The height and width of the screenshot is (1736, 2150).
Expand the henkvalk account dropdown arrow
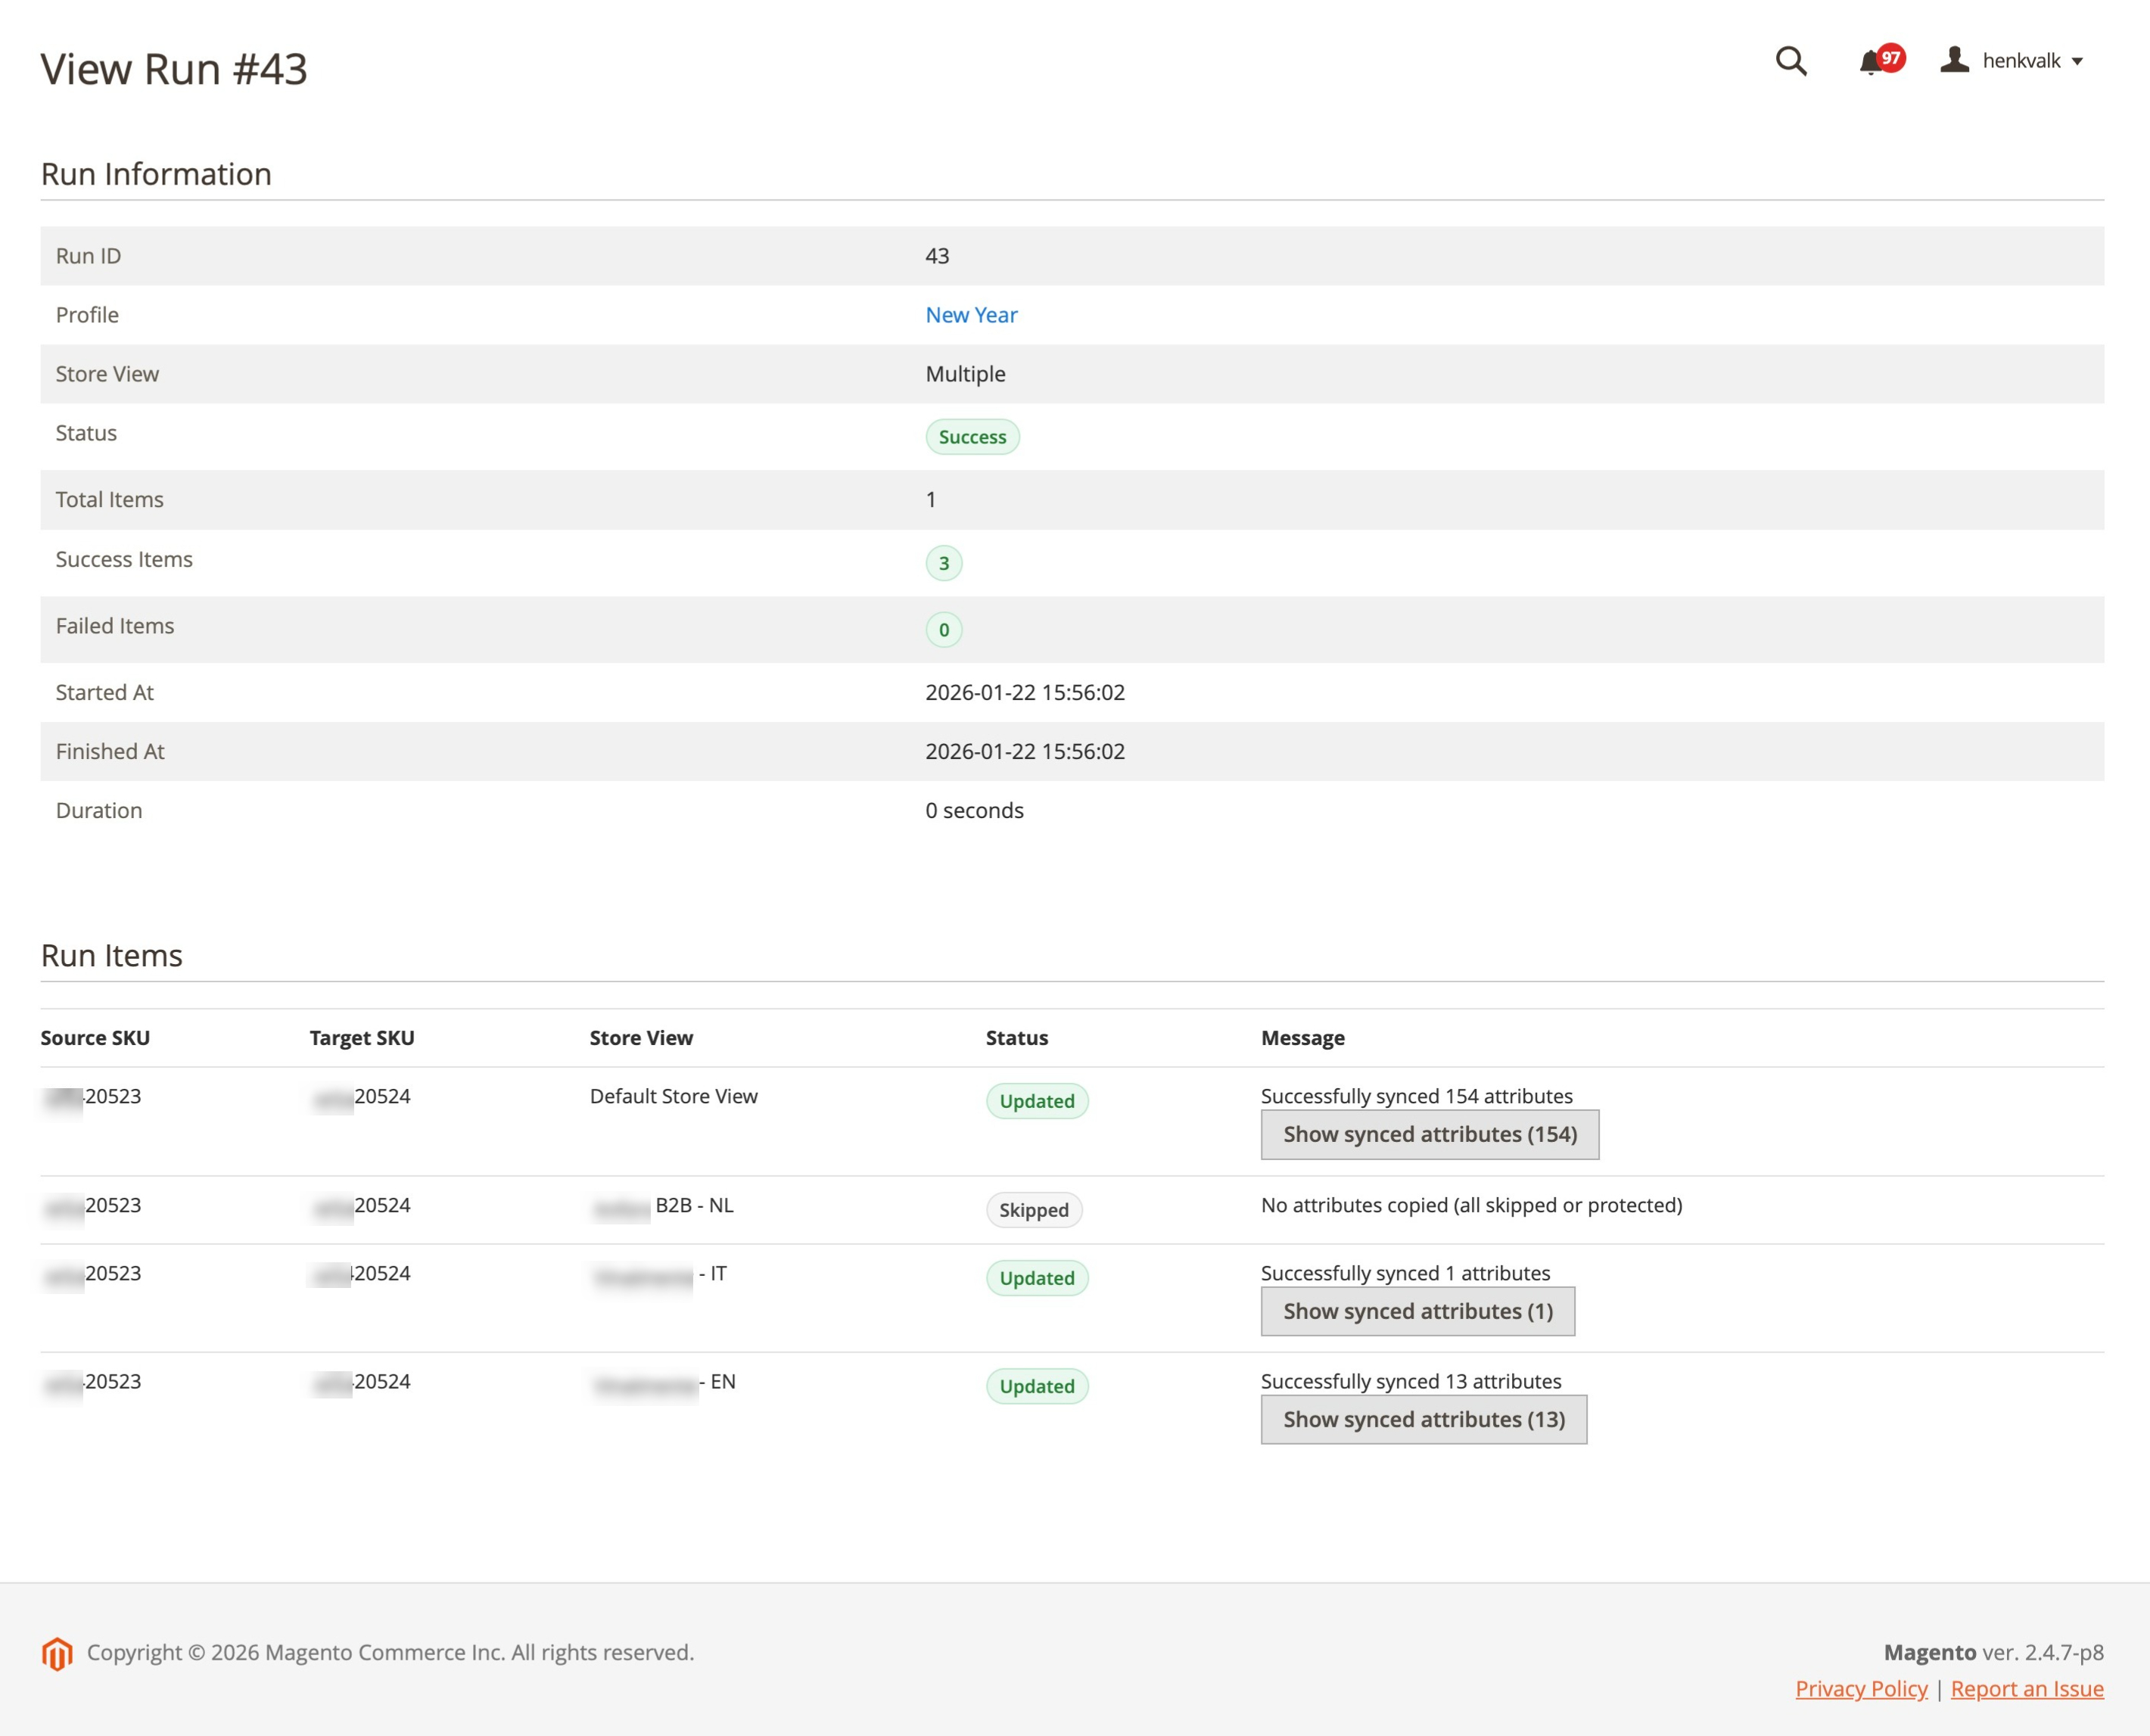pyautogui.click(x=2077, y=62)
